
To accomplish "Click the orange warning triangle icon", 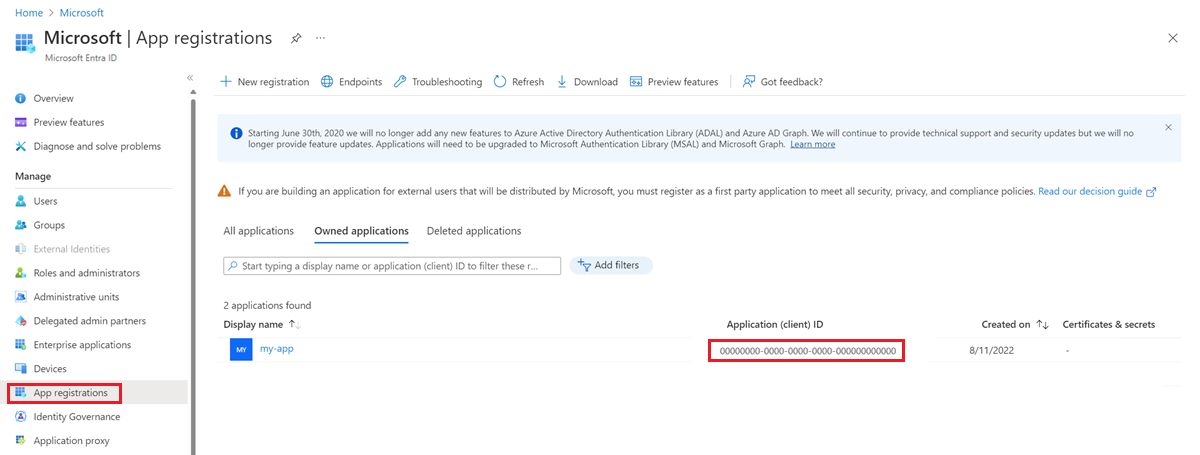I will coord(224,191).
